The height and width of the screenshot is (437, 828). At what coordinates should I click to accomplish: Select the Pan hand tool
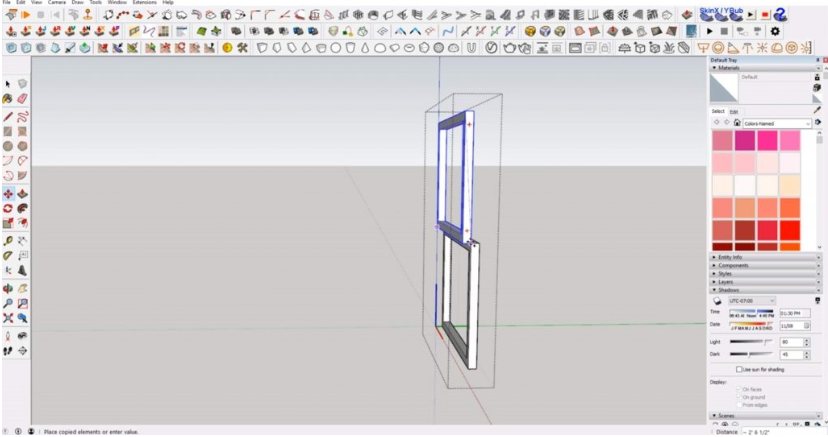click(22, 289)
